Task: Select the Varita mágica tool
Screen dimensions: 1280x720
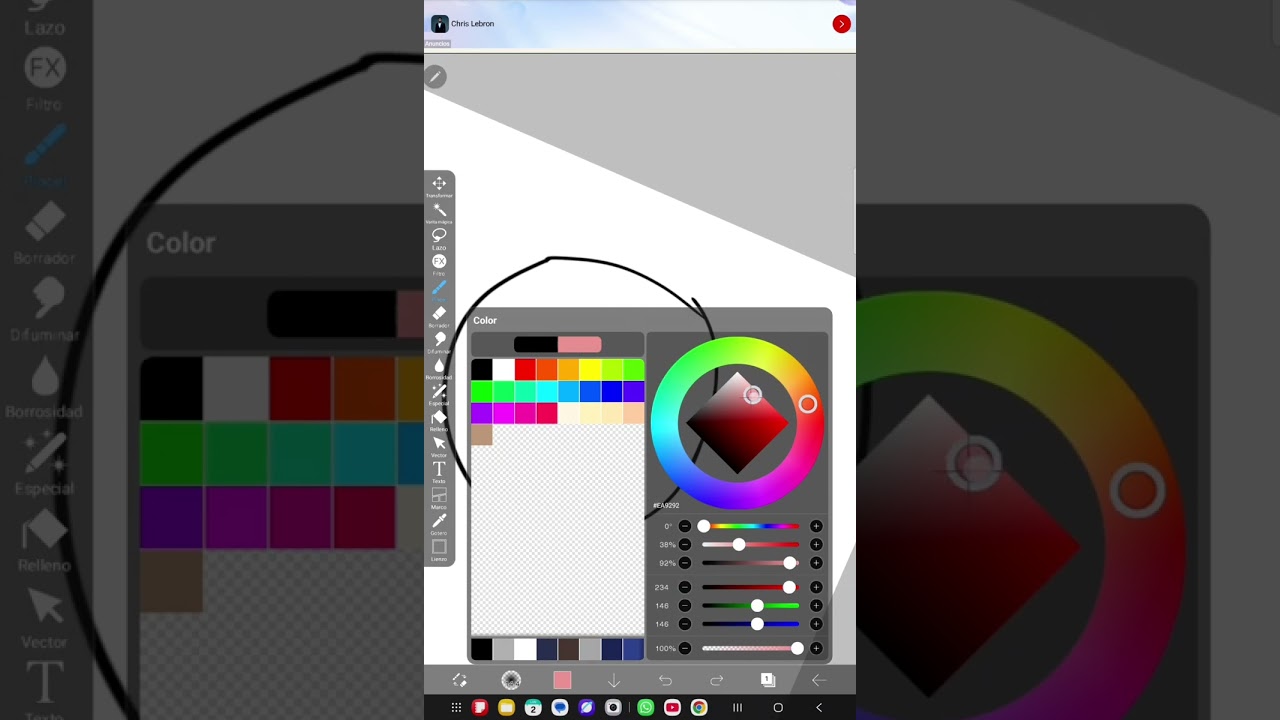Action: point(439,212)
